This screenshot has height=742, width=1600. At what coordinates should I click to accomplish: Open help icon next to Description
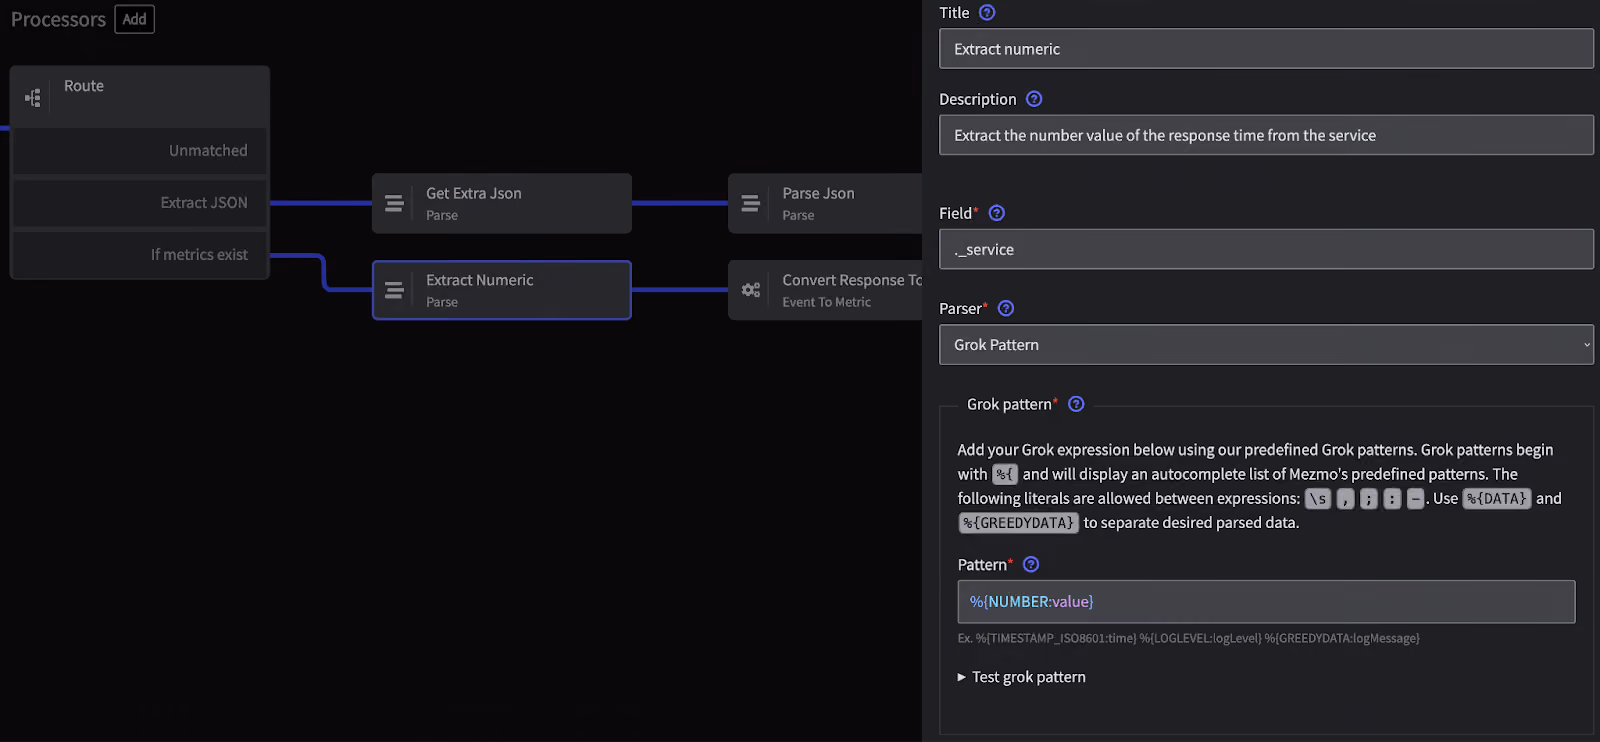(1034, 99)
